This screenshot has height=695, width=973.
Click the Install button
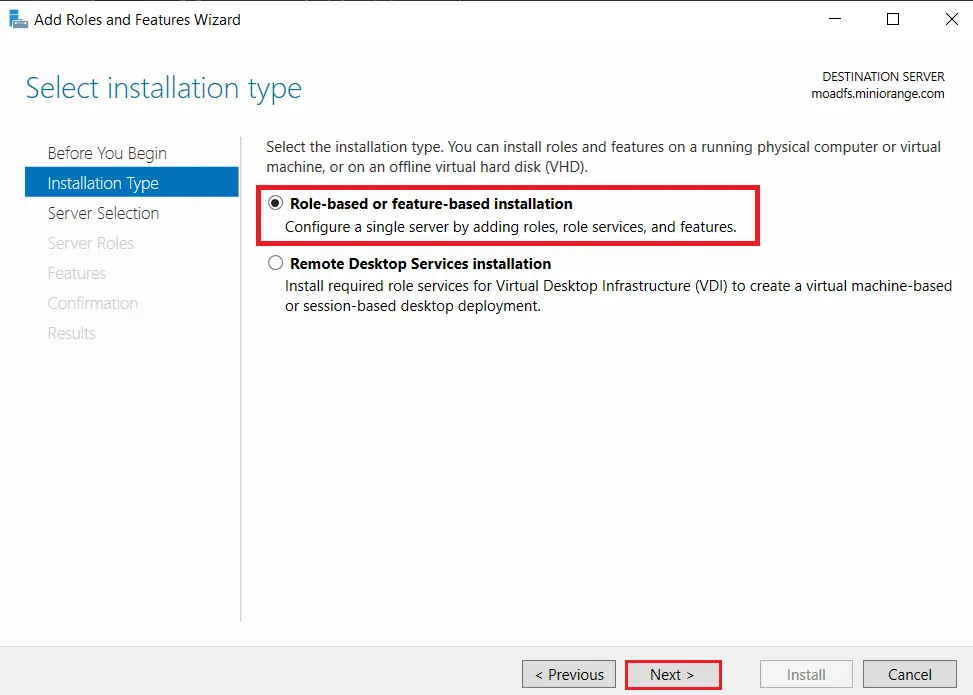click(805, 674)
